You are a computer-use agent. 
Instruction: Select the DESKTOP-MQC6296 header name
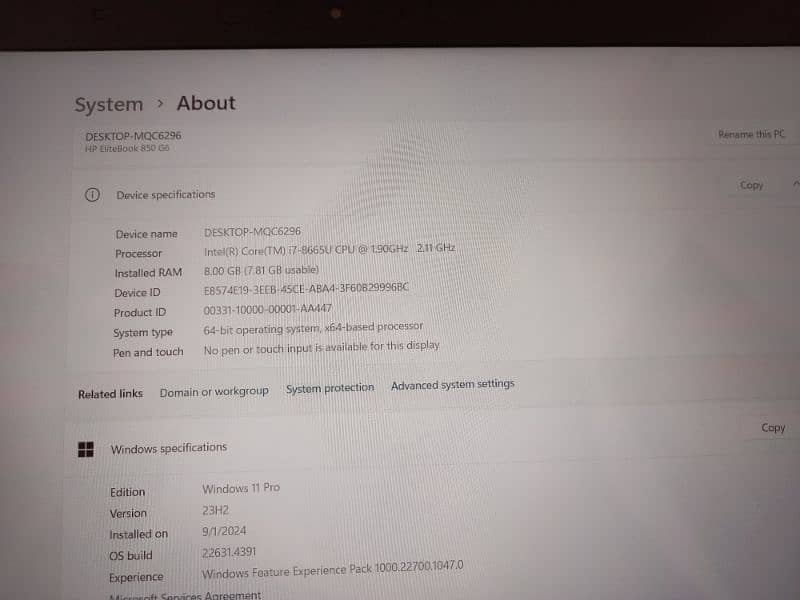pos(133,136)
